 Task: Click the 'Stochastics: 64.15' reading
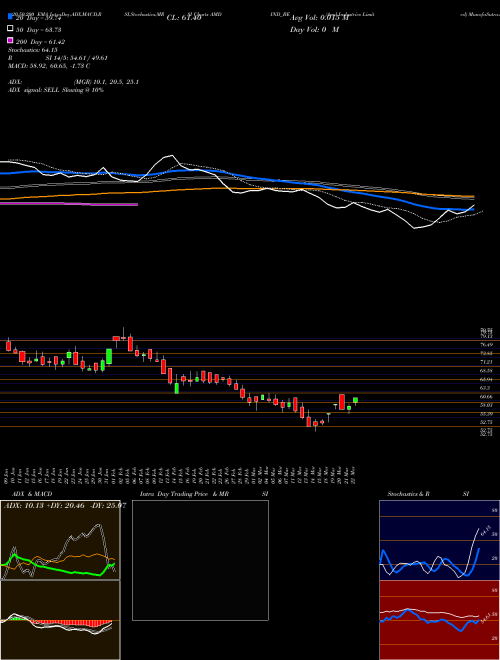(x=32, y=50)
